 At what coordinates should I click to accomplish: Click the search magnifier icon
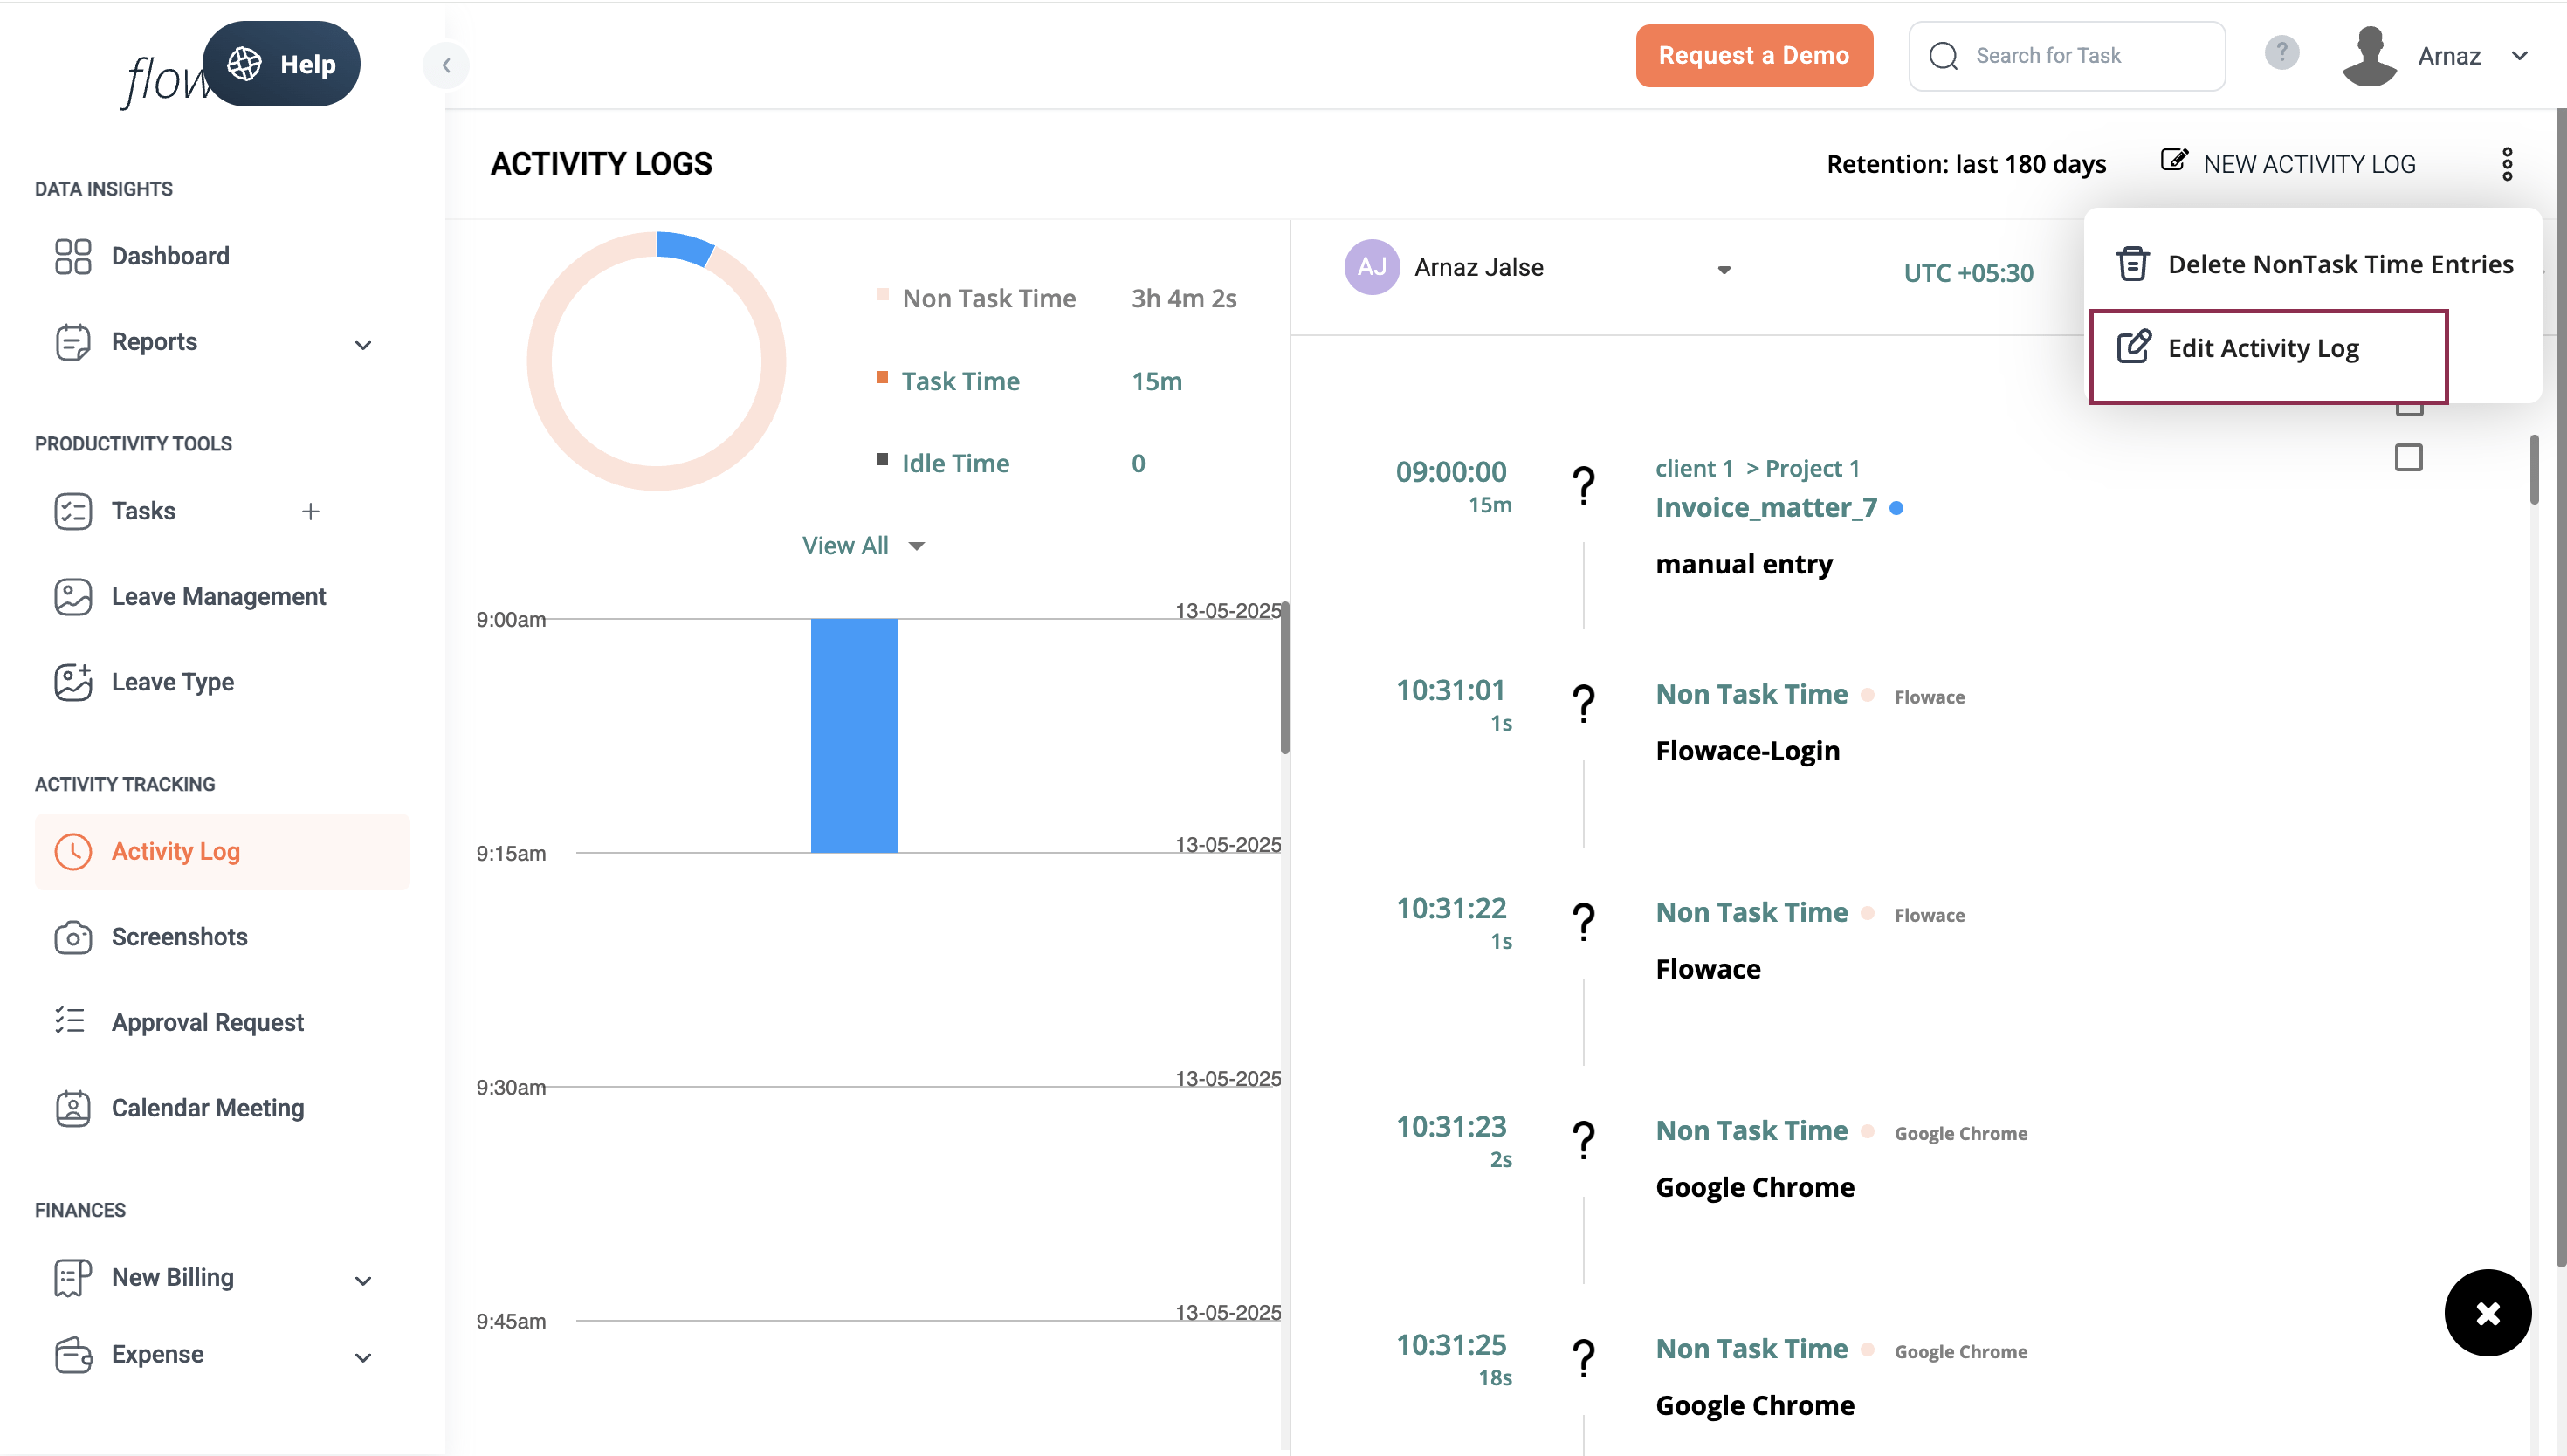1943,56
